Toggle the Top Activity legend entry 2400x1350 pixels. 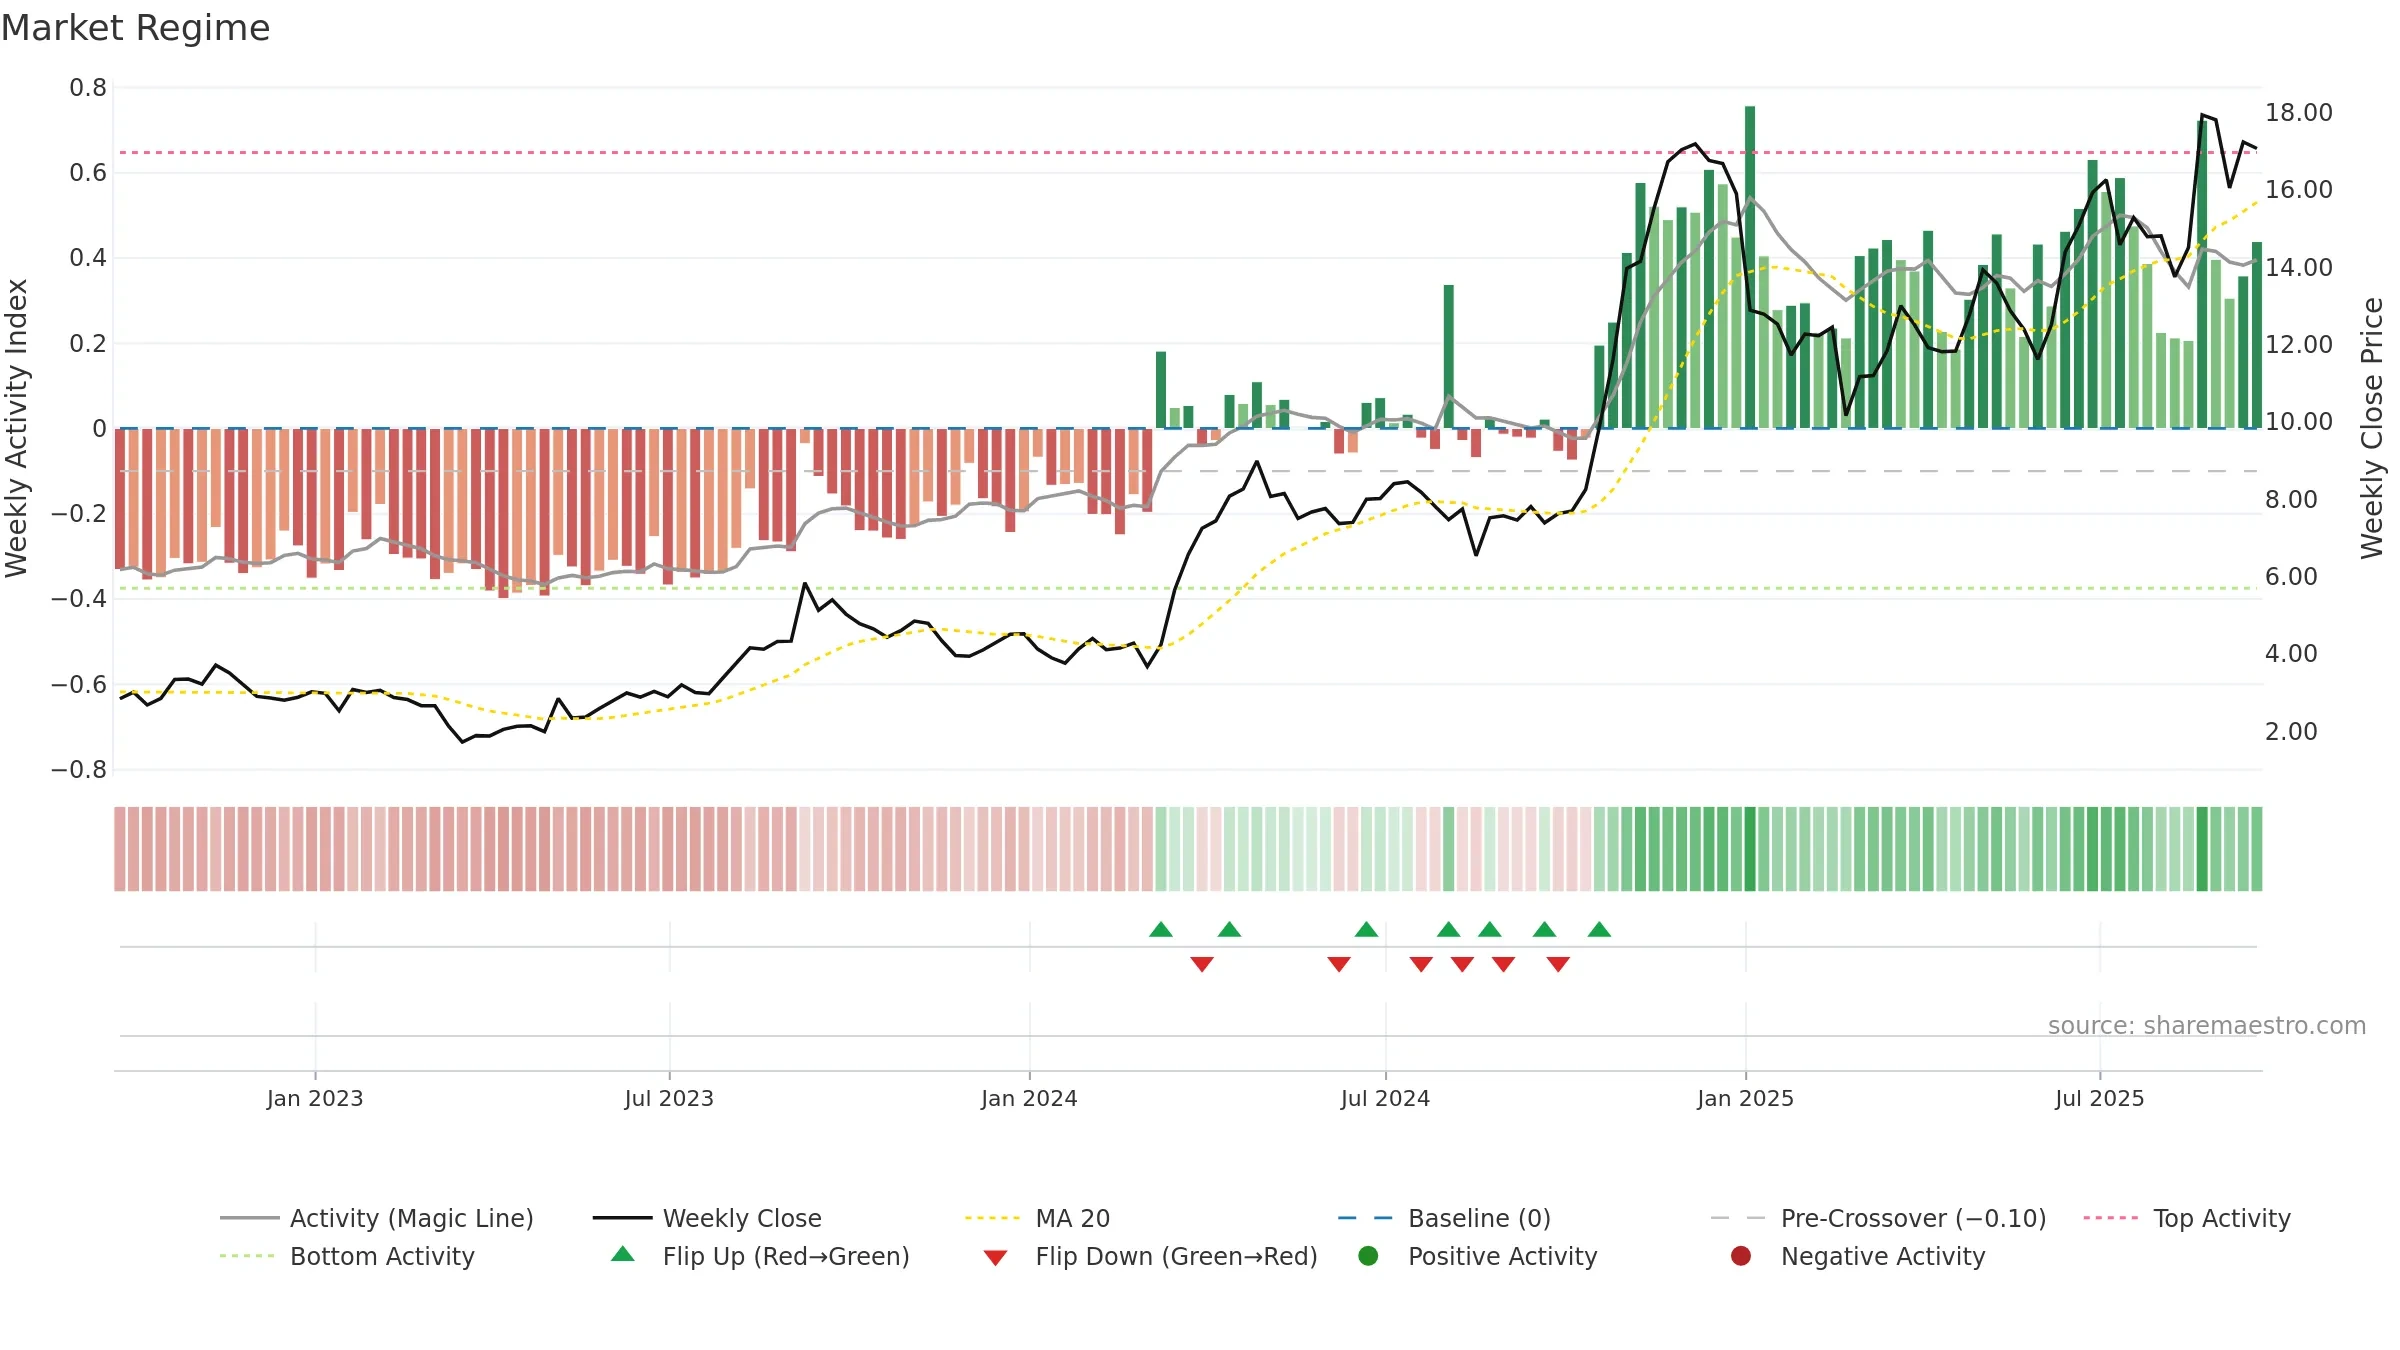coord(2187,1218)
